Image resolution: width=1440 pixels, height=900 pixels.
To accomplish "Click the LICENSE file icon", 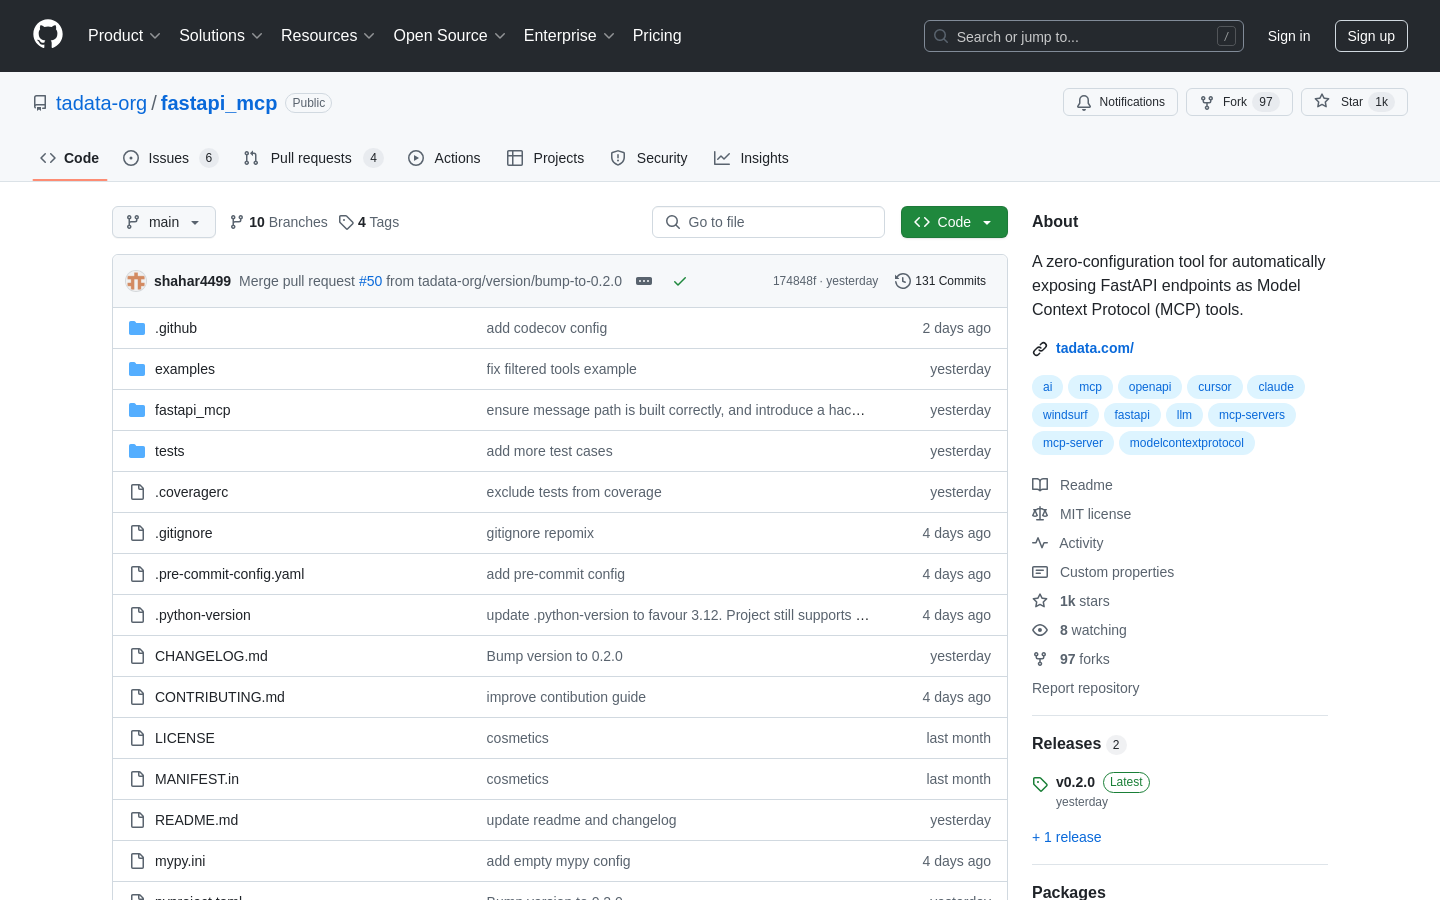I will [x=137, y=738].
